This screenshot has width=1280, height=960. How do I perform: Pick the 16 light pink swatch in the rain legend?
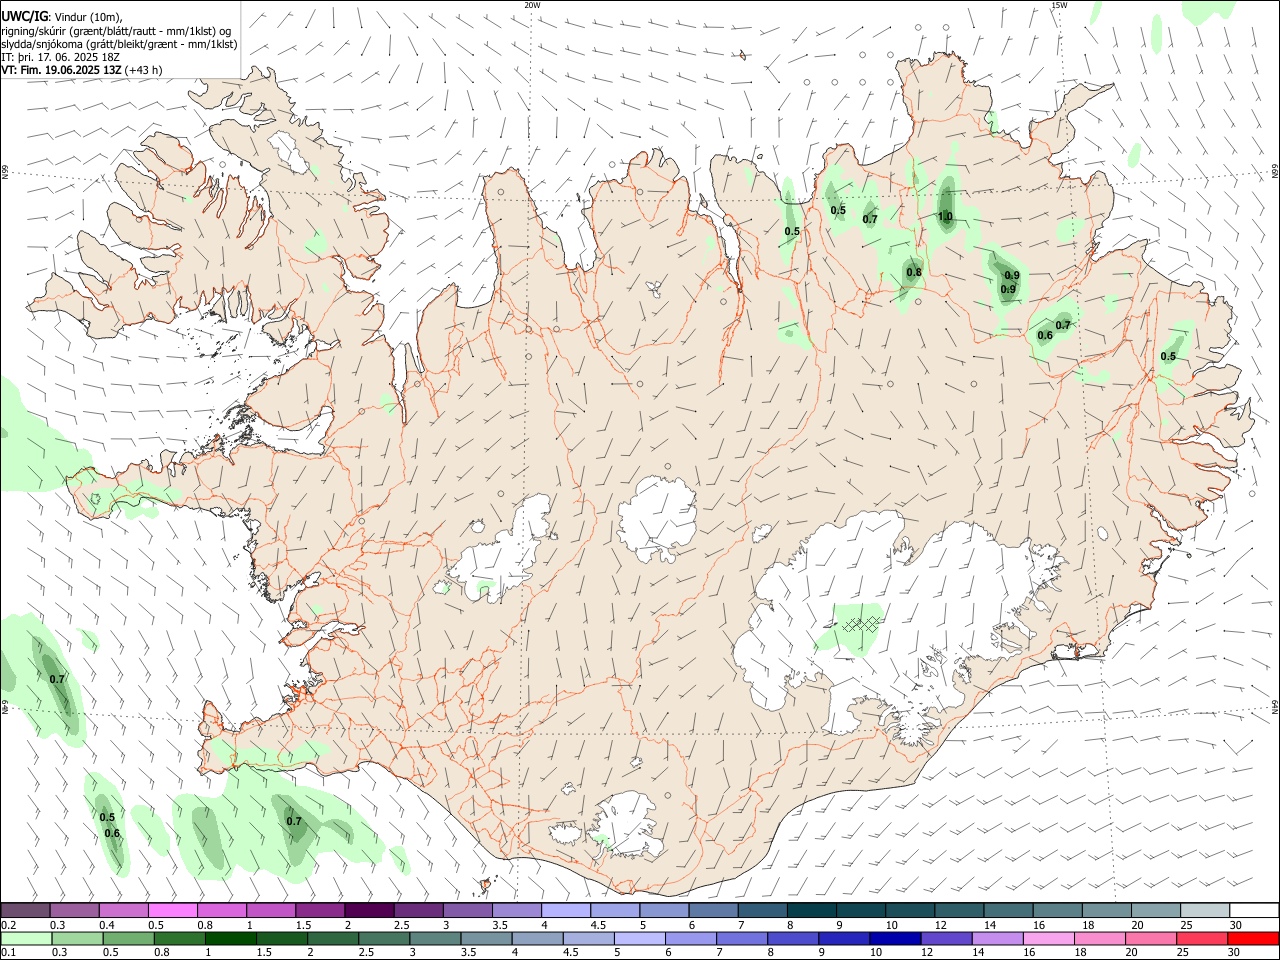[x=1048, y=938]
